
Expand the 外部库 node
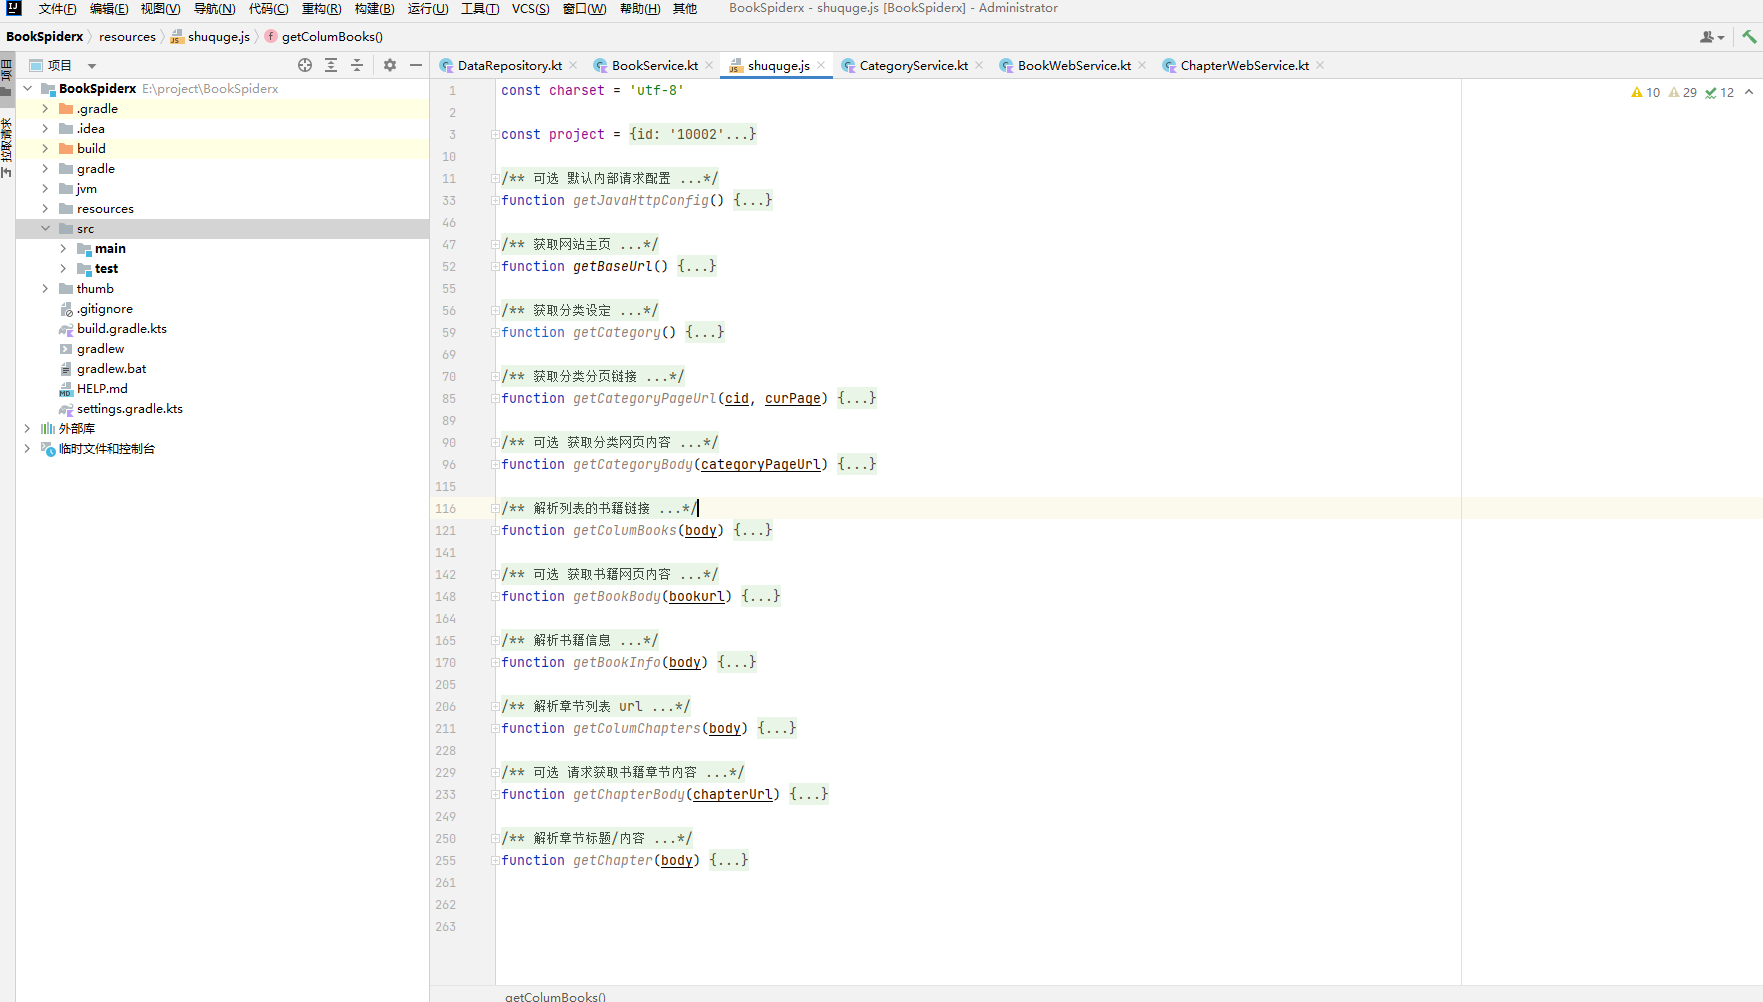pyautogui.click(x=27, y=428)
